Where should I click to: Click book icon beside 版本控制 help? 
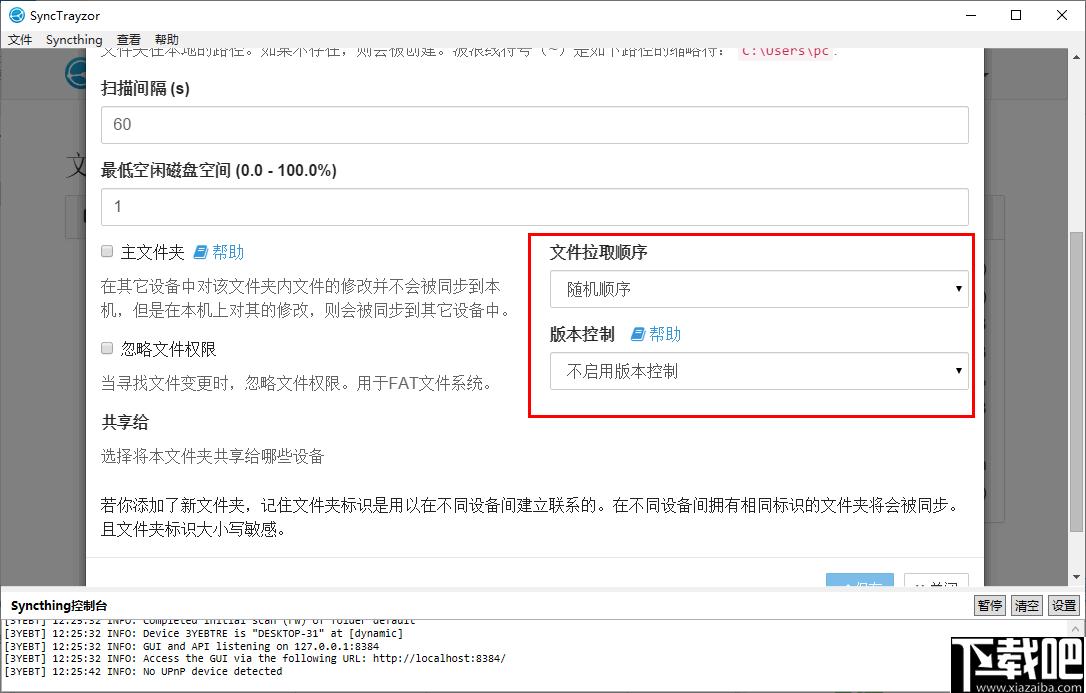pos(638,334)
